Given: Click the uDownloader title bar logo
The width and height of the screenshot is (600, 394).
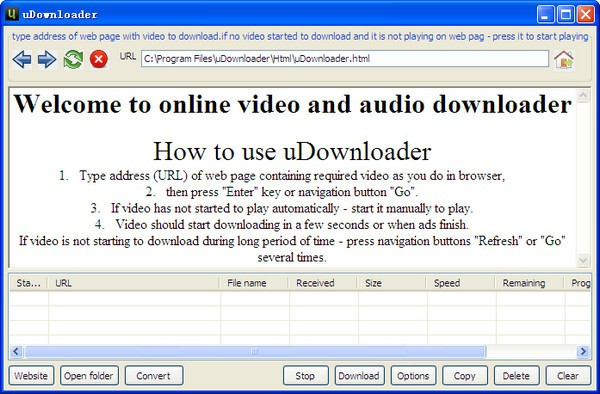Looking at the screenshot, I should click(12, 14).
